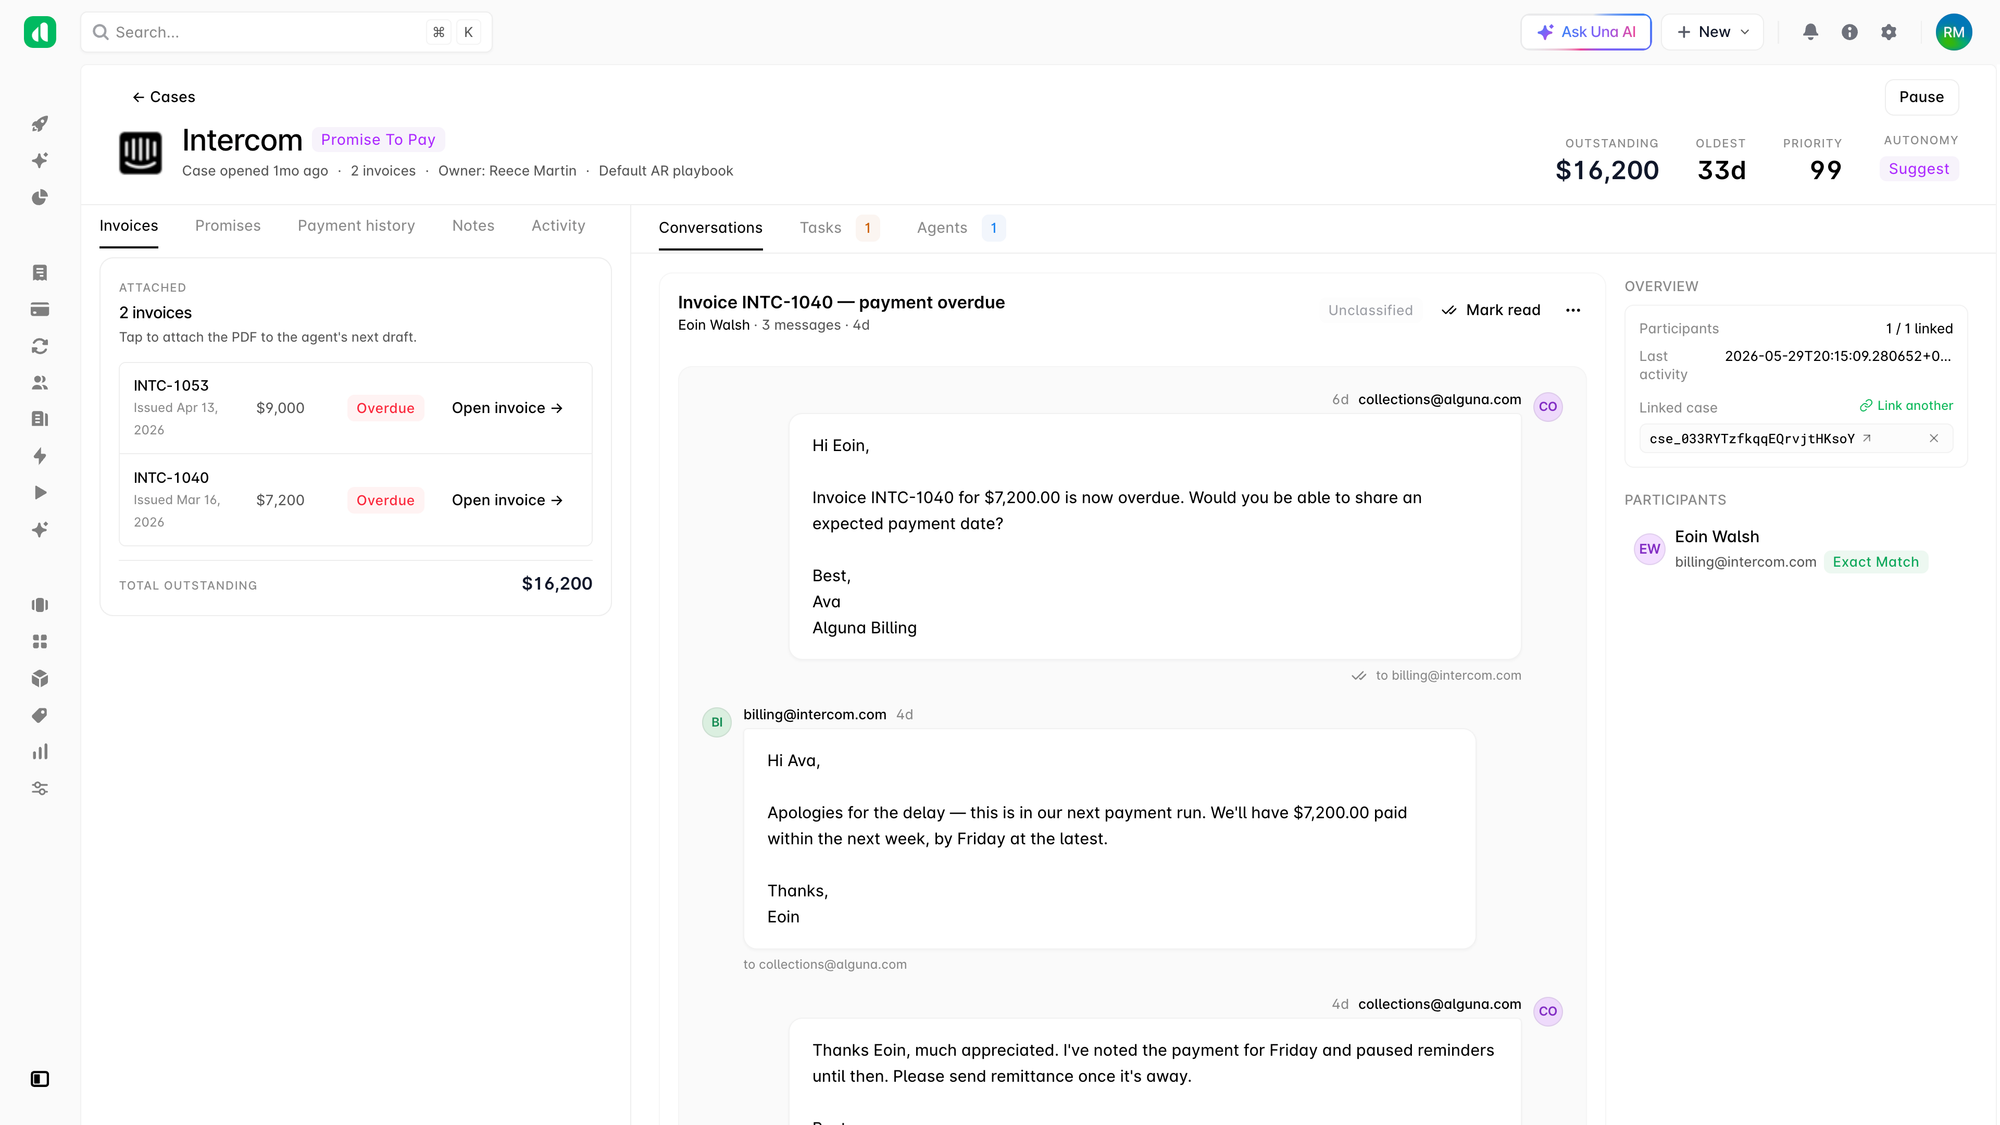Open invoice INTC-1040
2000x1125 pixels.
coord(507,500)
